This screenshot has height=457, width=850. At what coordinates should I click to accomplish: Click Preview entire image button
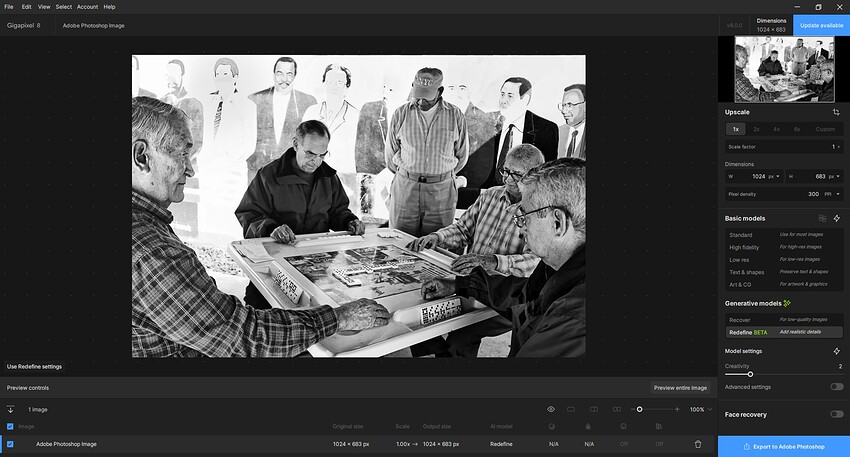[680, 388]
